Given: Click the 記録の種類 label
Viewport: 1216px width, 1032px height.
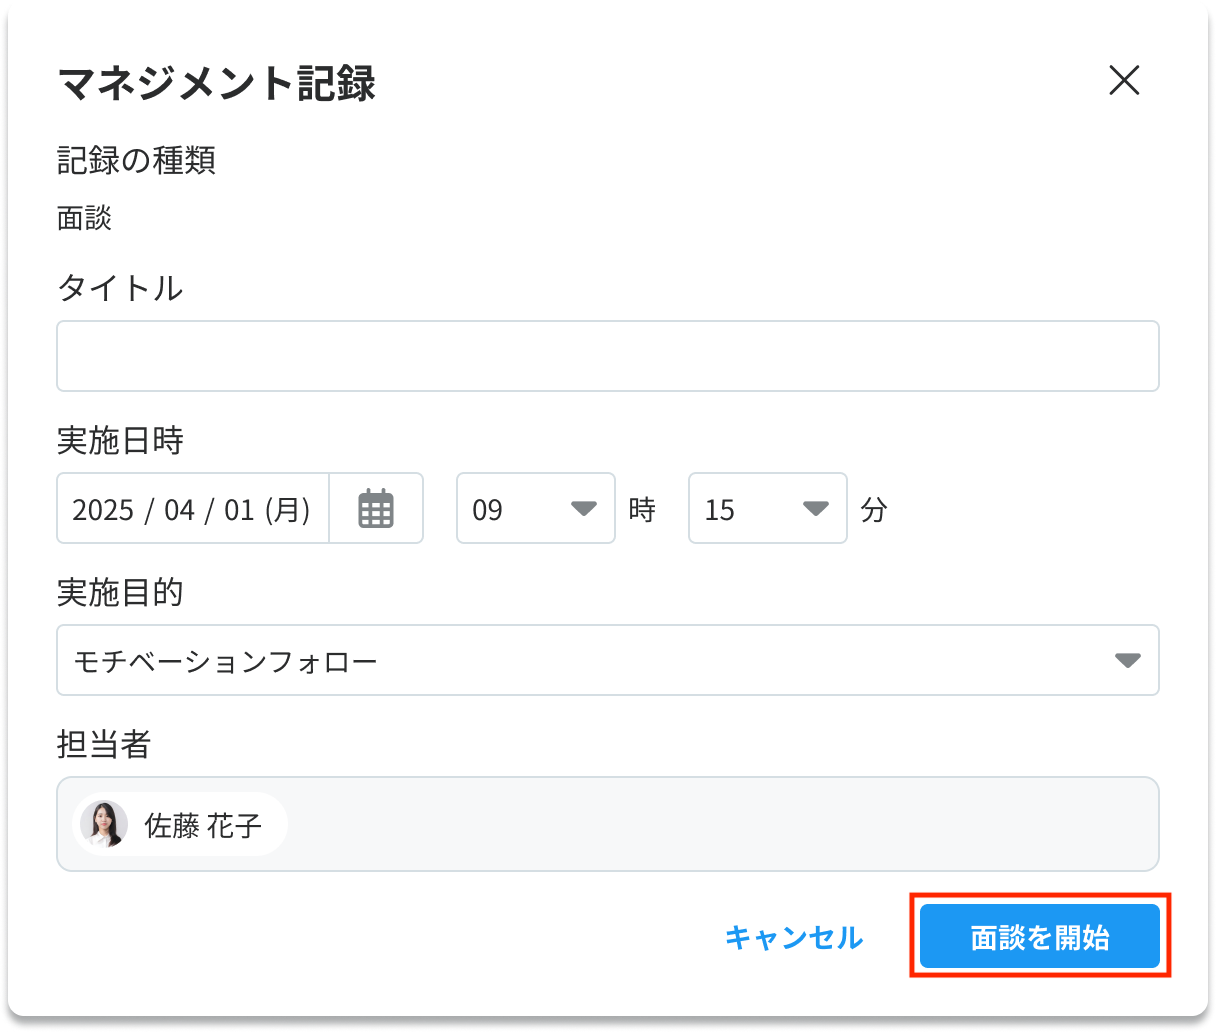Looking at the screenshot, I should click(137, 160).
